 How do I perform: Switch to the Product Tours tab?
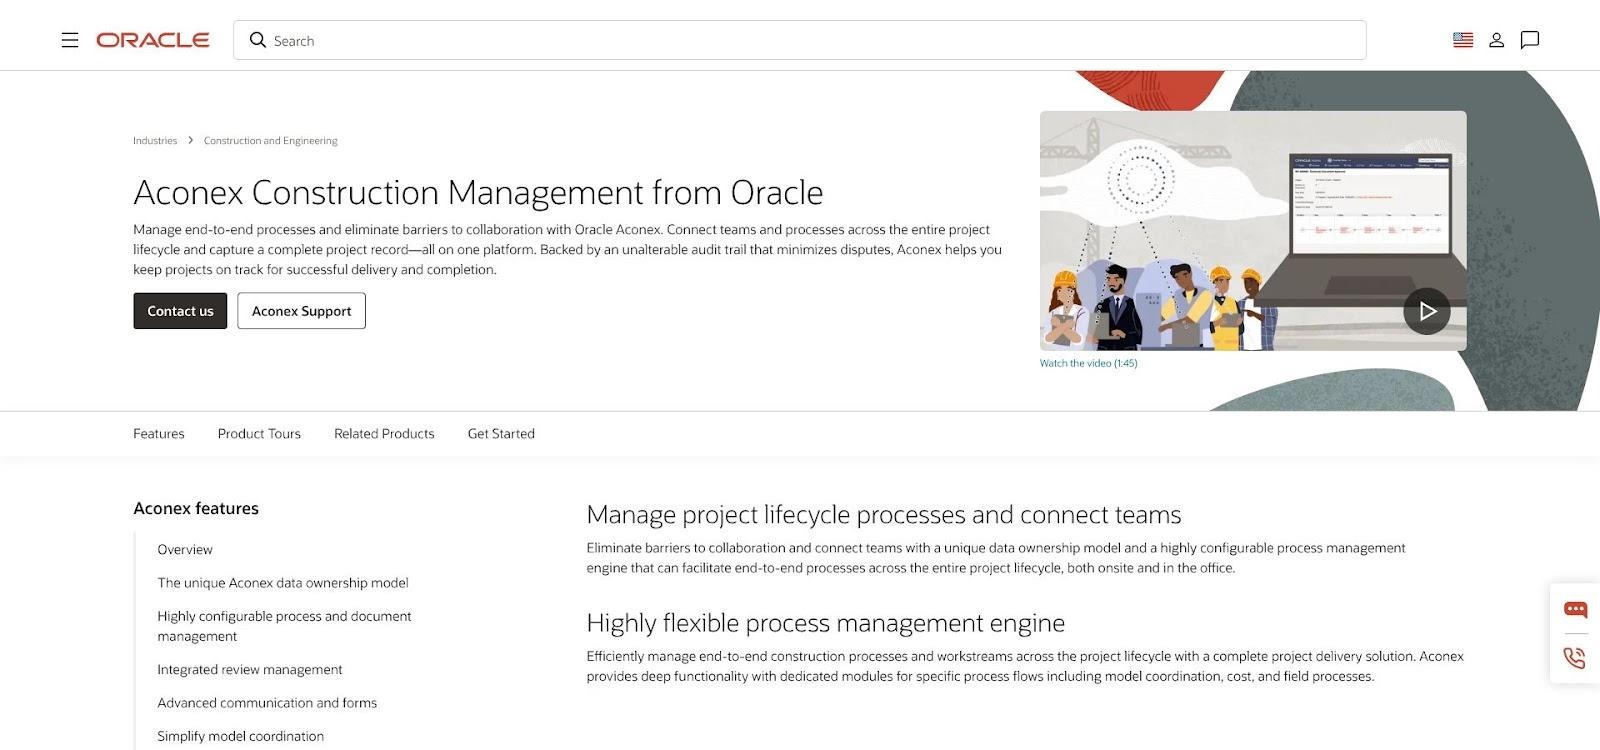(x=259, y=433)
